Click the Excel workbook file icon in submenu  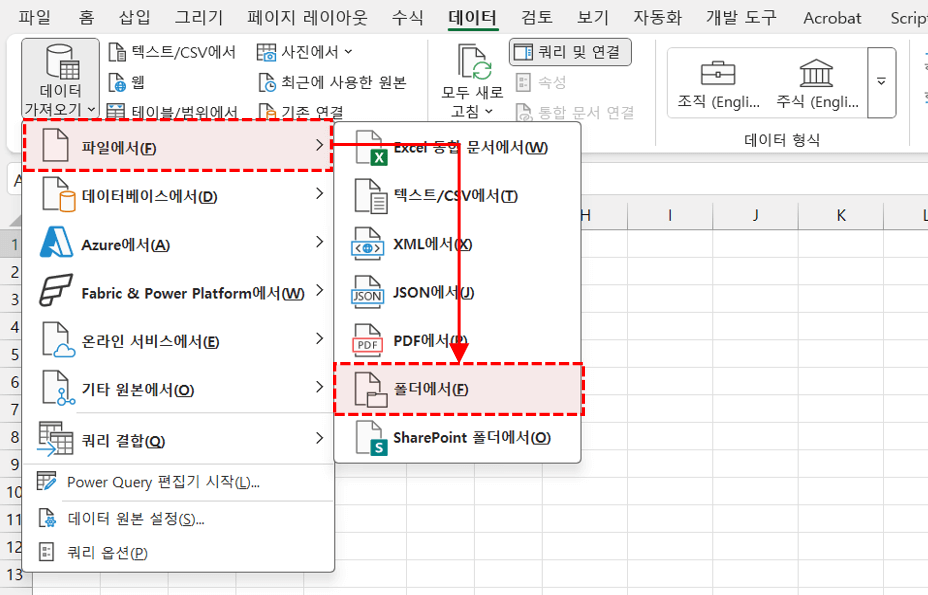coord(370,148)
